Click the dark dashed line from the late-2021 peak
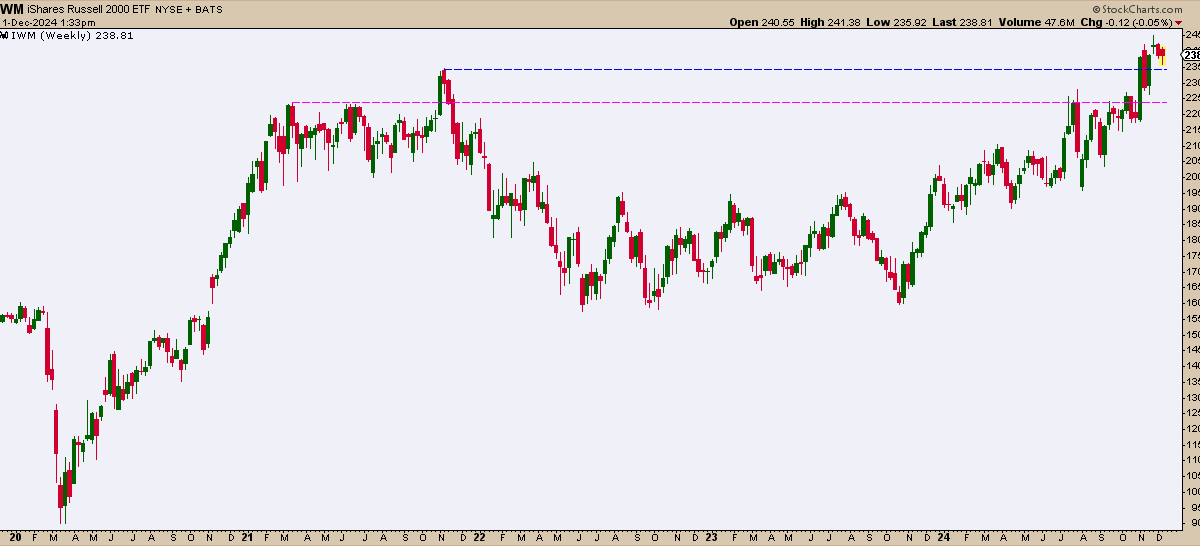Screen dimensions: 1200x546 point(805,69)
